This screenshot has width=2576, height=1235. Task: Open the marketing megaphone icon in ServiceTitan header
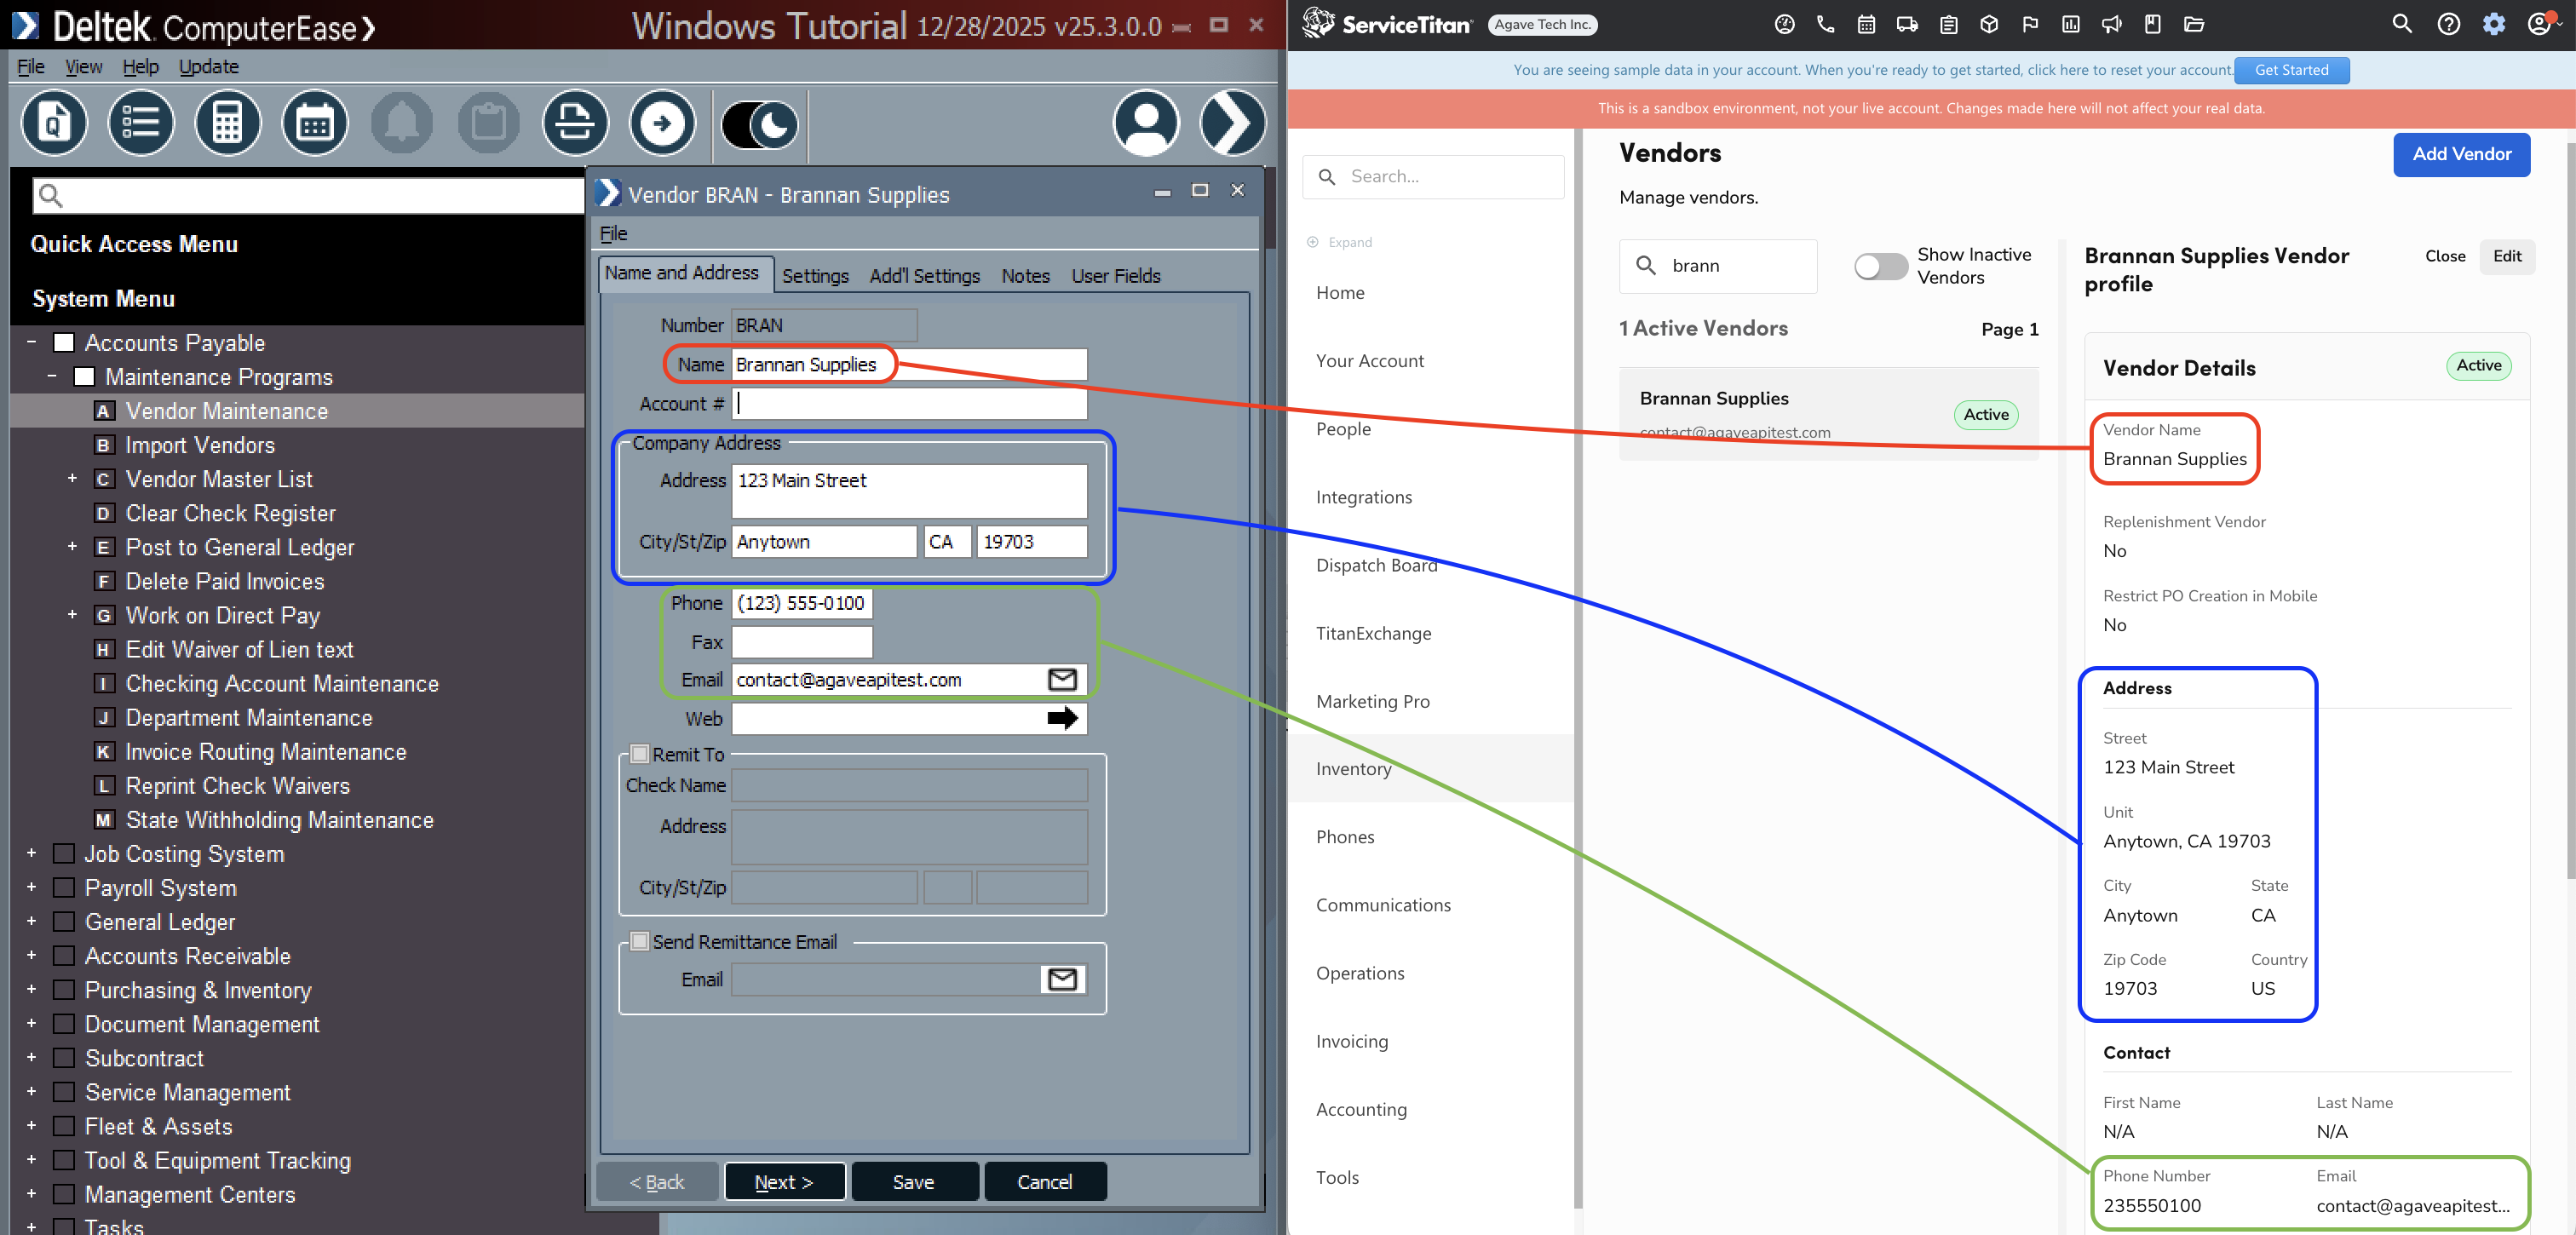(x=2112, y=25)
